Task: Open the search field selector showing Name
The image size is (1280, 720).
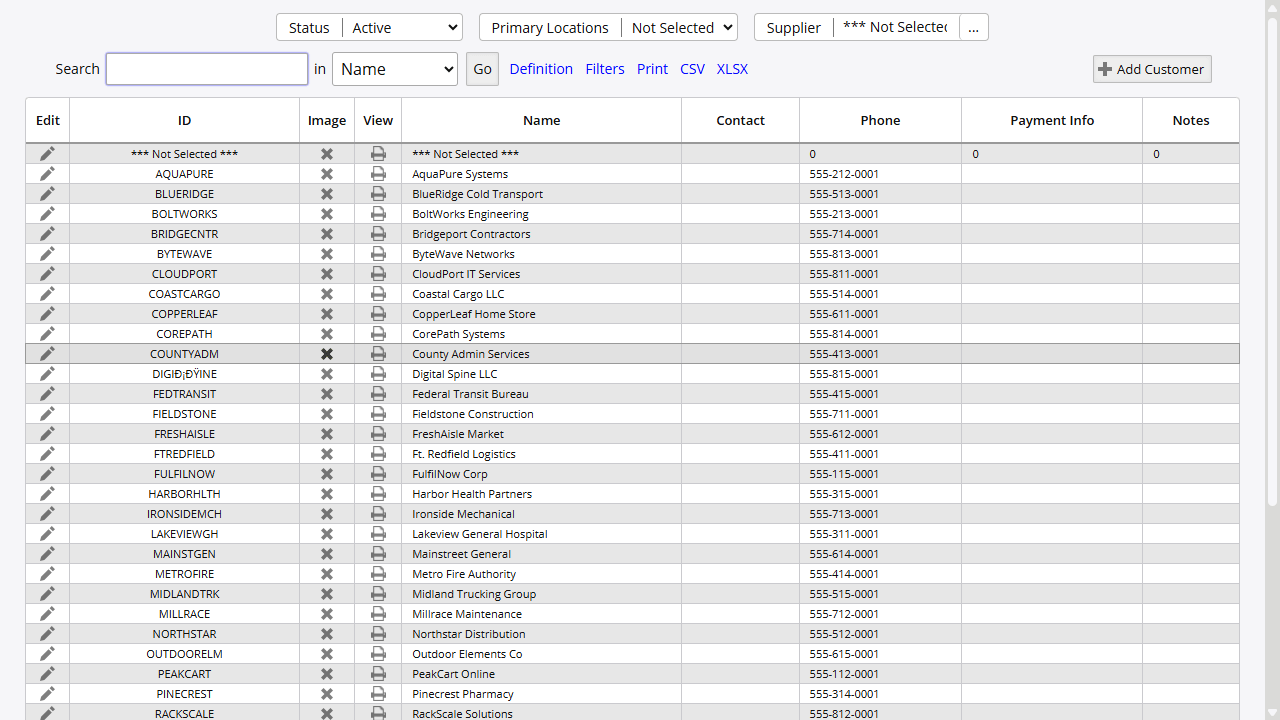Action: 394,69
